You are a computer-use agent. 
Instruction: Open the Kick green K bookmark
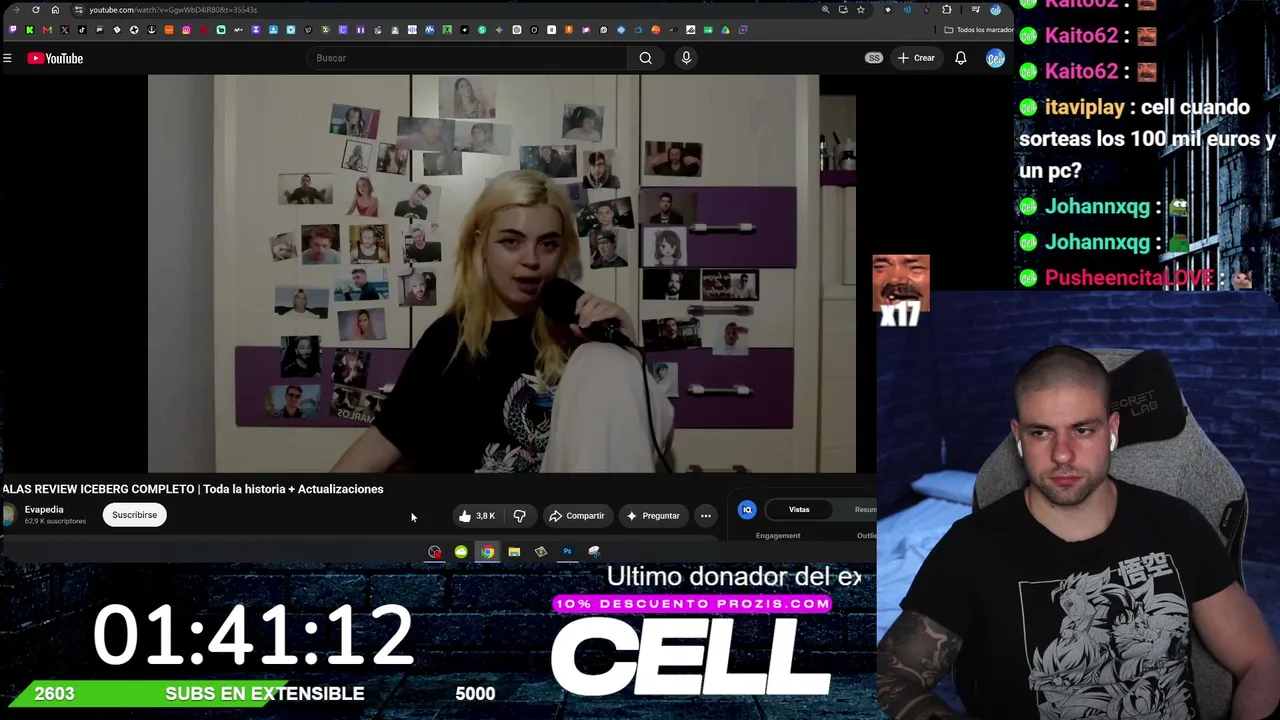[x=29, y=30]
